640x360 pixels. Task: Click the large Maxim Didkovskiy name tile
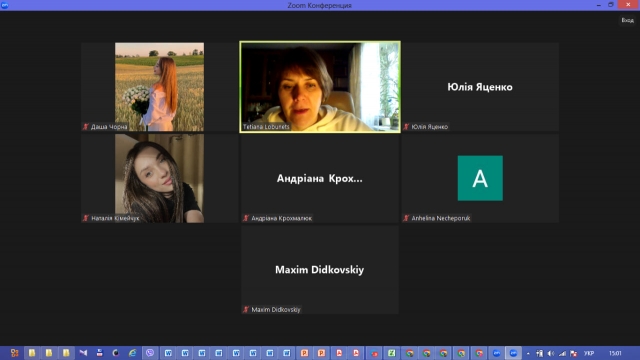tap(320, 270)
